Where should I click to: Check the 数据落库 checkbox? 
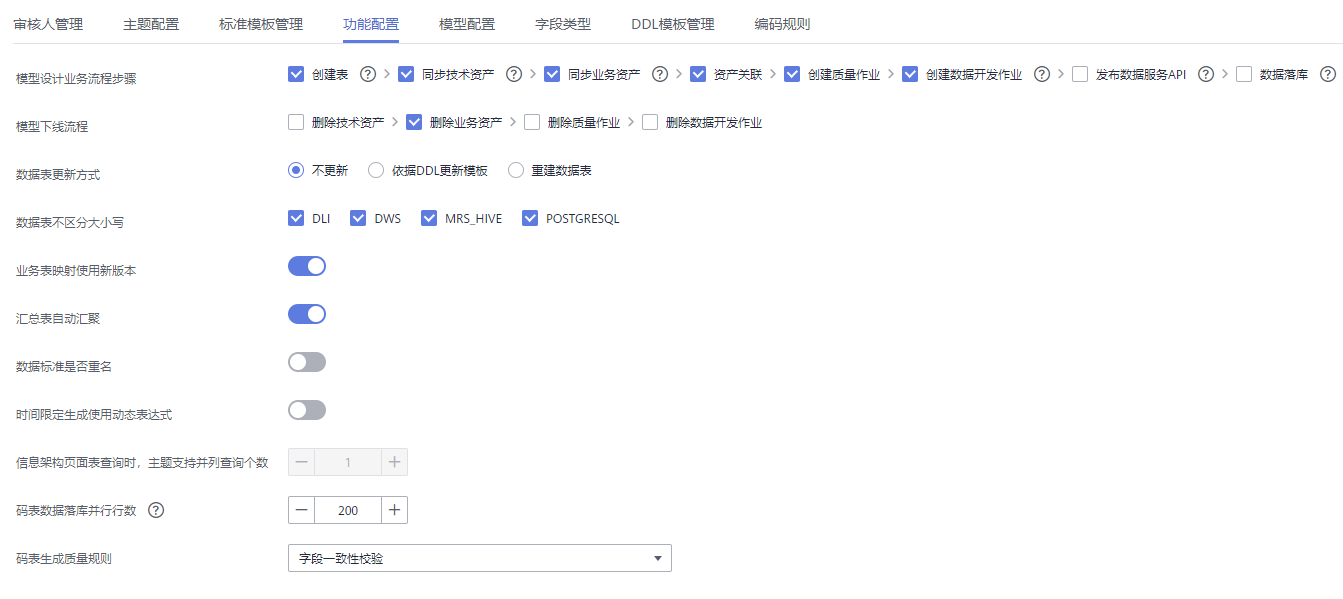tap(1244, 74)
